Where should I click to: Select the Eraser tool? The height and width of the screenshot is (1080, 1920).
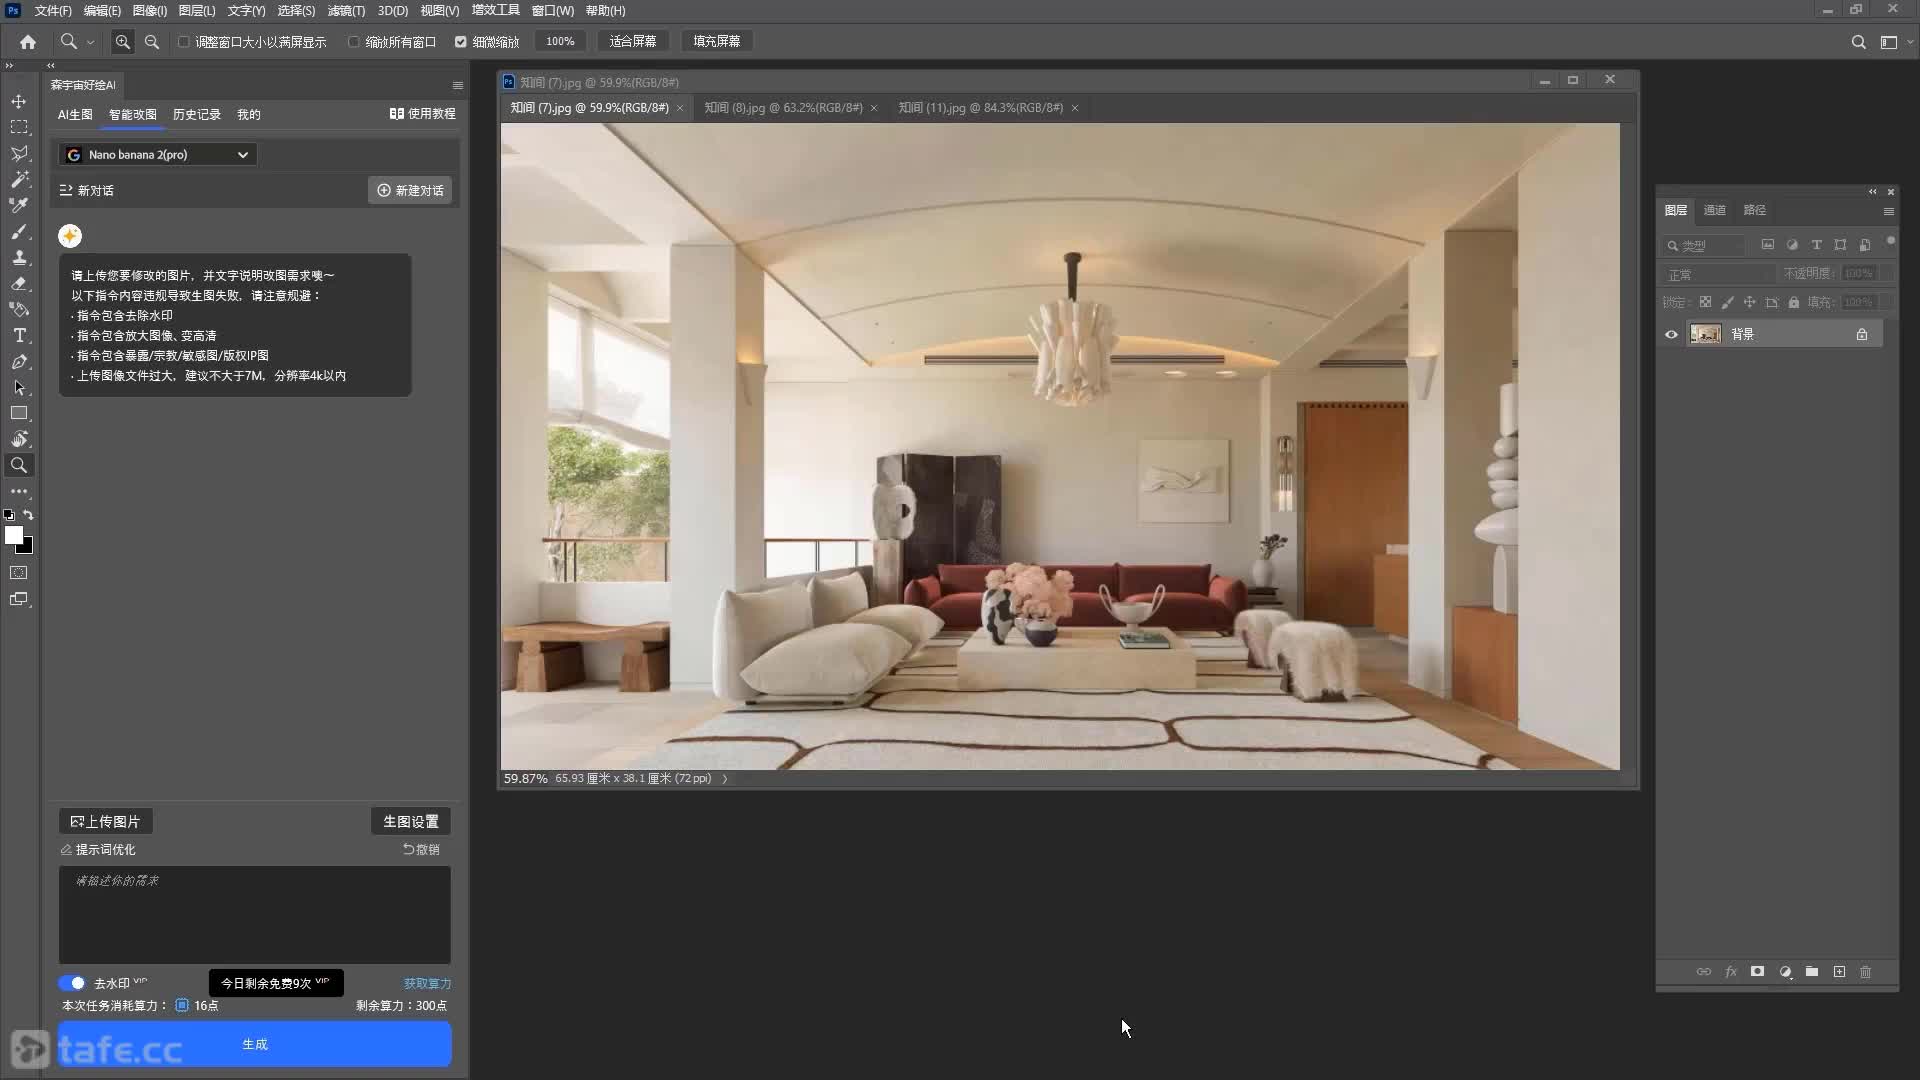(19, 283)
